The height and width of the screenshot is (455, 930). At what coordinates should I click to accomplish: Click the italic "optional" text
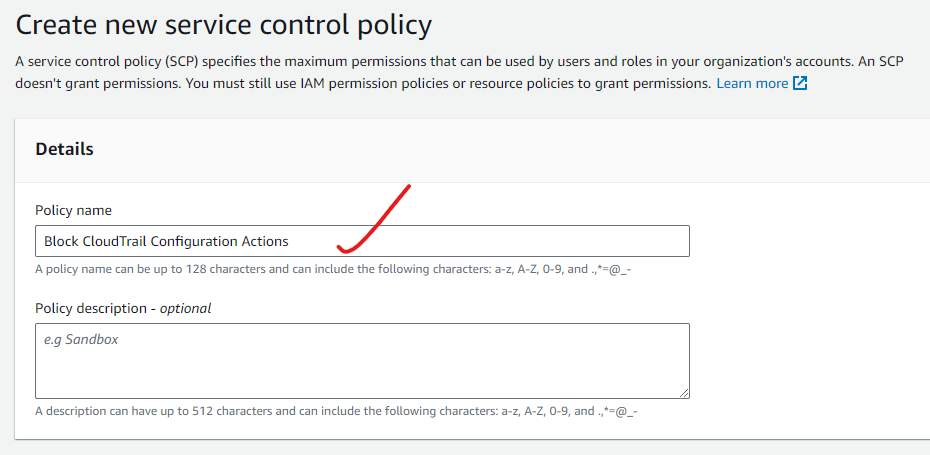(x=186, y=308)
